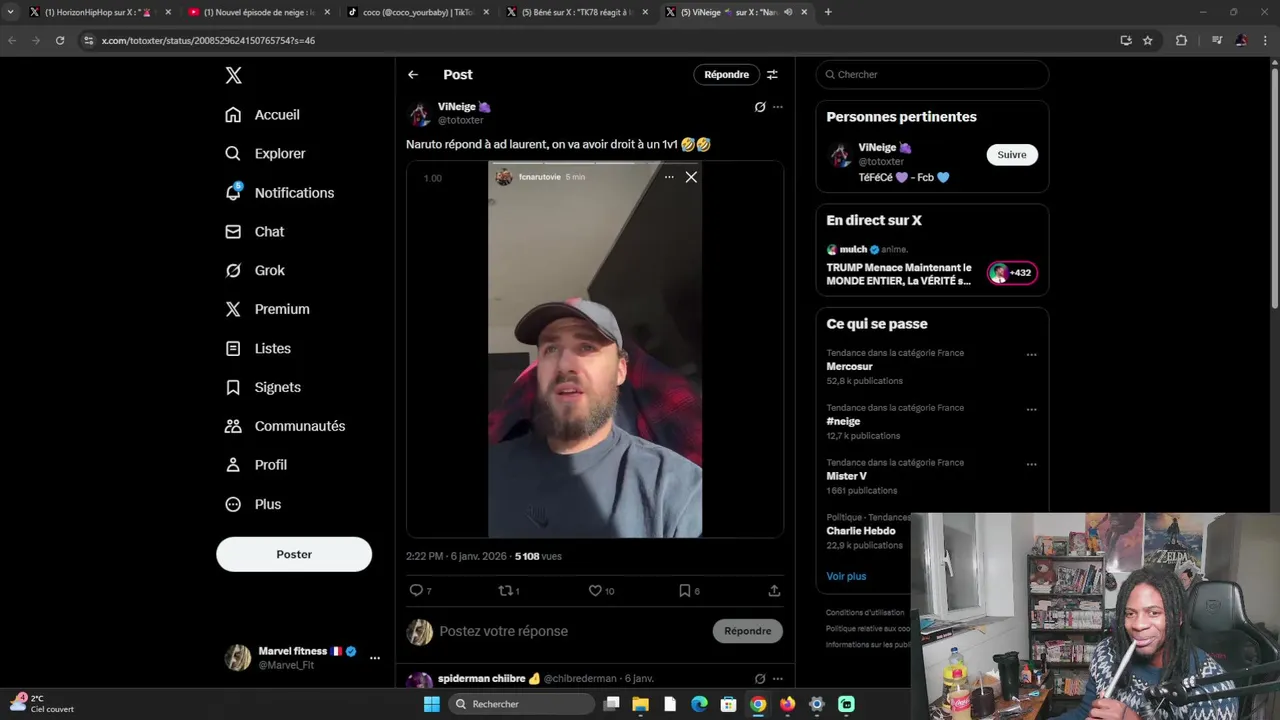
Task: Open the post date 6 janv. 2026
Action: [456, 556]
